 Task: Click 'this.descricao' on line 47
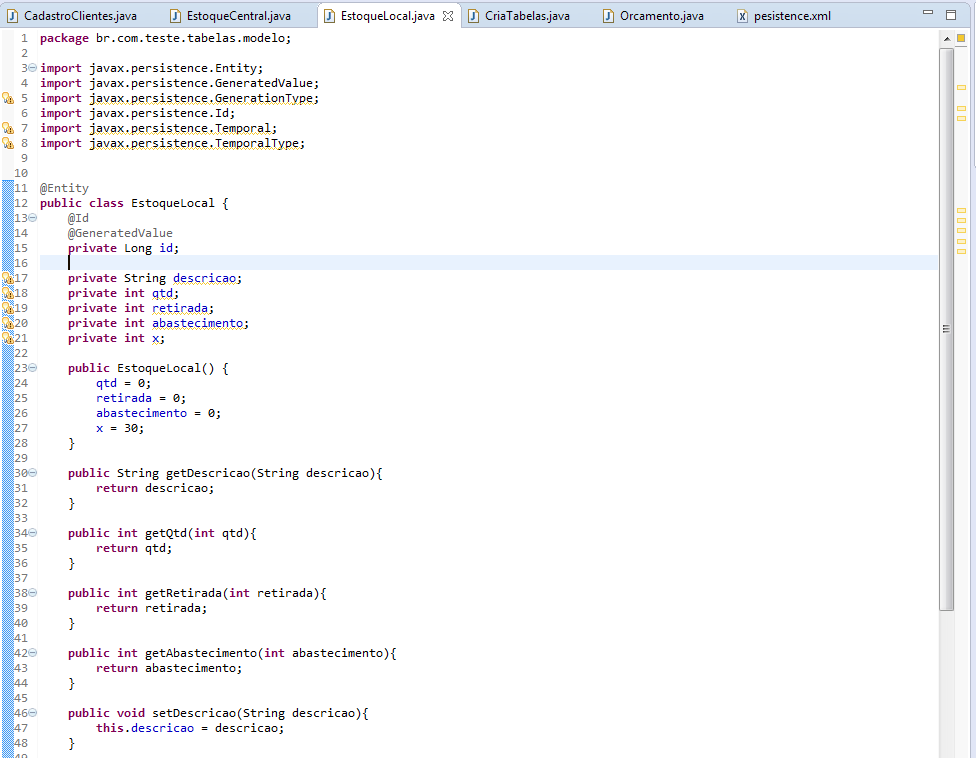coord(144,728)
